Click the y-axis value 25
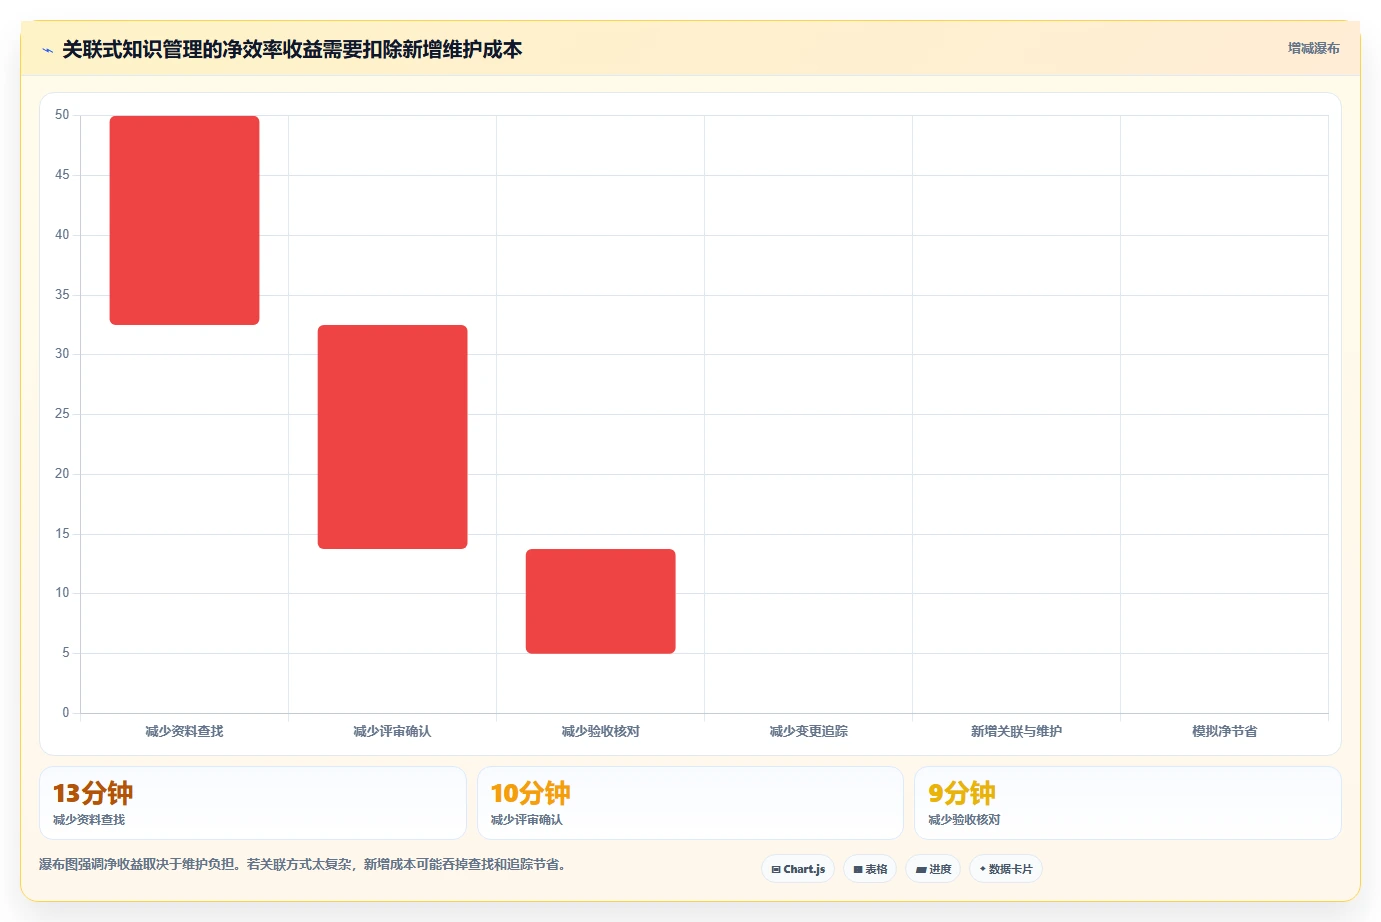Screen dimensions: 1381x922 click(62, 414)
